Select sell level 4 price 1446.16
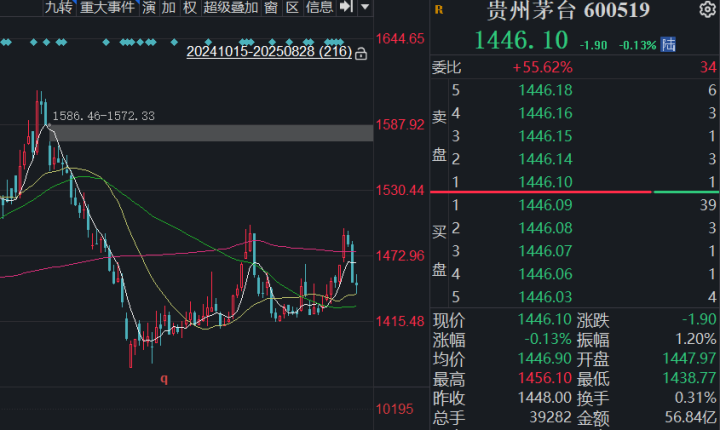This screenshot has height=430, width=720. (x=545, y=113)
